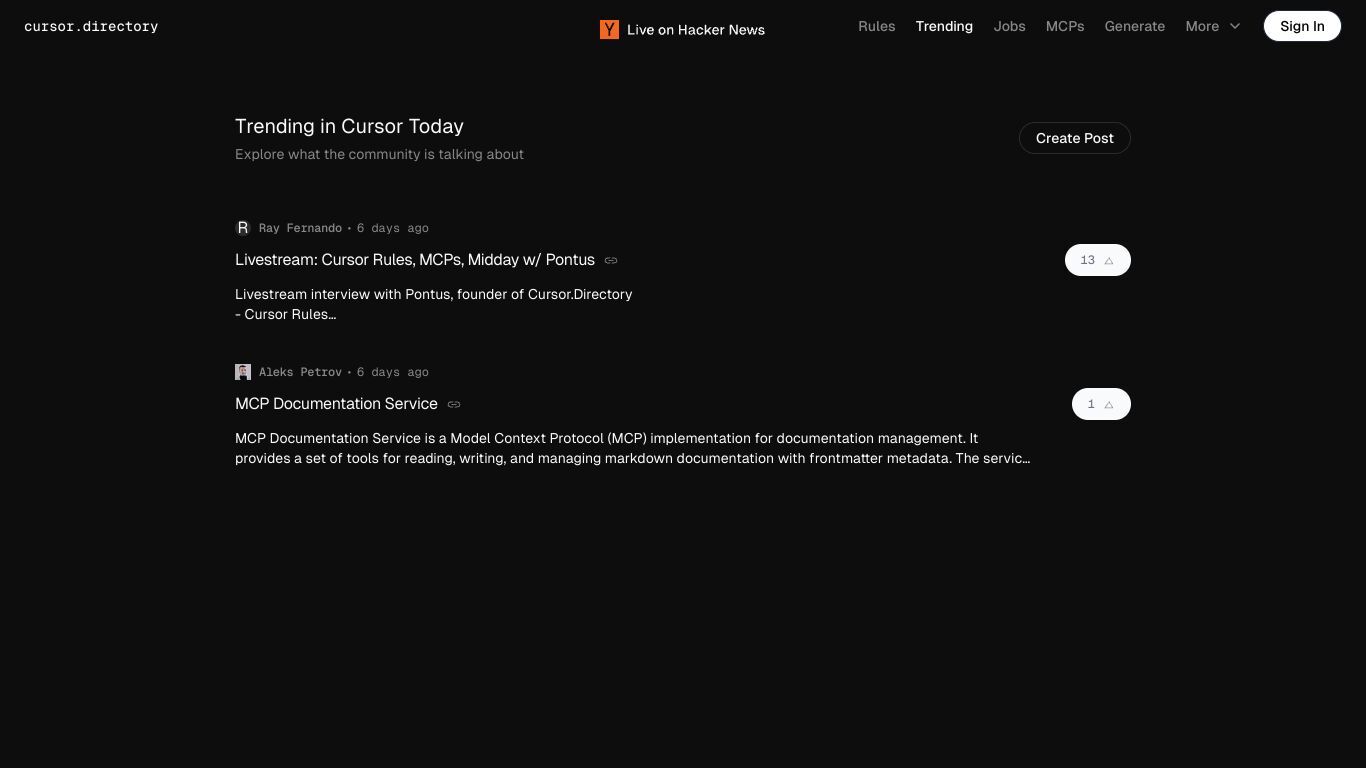Expand the More menu chevron
The image size is (1366, 768).
tap(1235, 26)
